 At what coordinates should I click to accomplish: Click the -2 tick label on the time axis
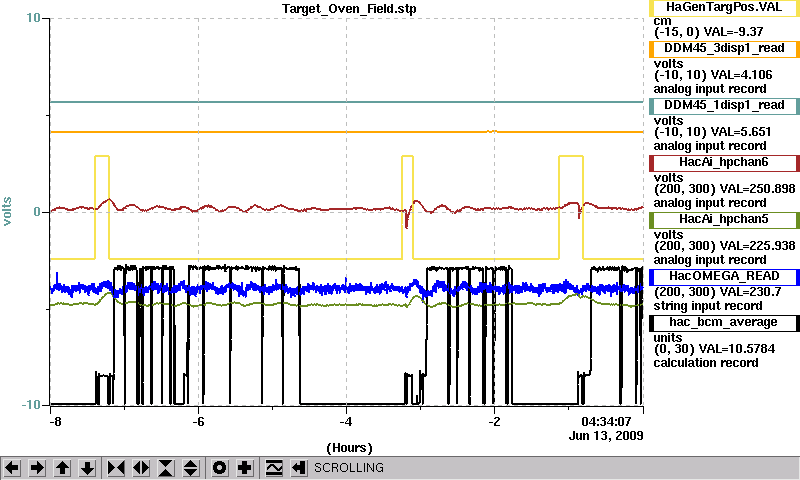[x=494, y=422]
